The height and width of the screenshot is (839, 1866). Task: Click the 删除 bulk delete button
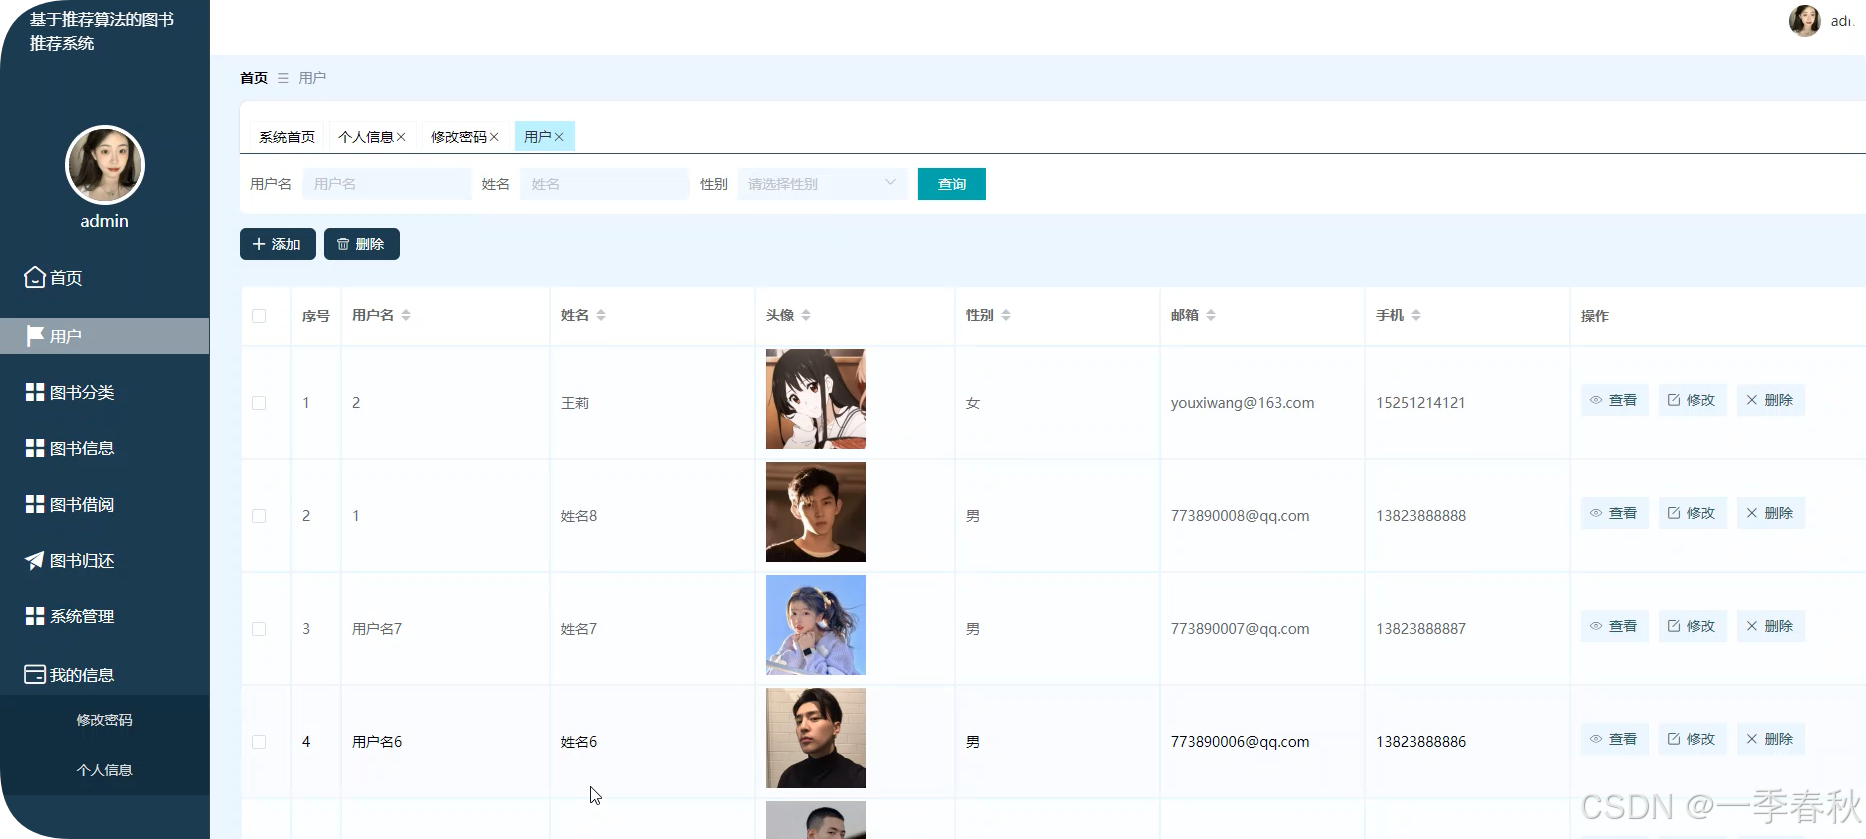point(362,244)
